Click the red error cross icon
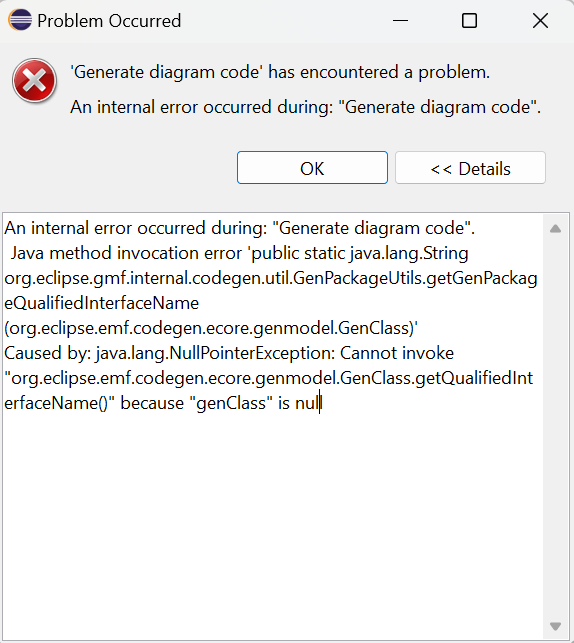Viewport: 574px width, 643px height. (34, 80)
